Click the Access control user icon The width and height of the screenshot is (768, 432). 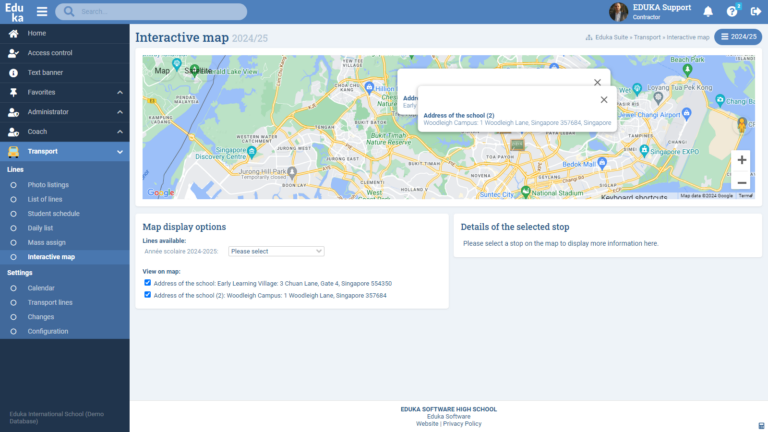(13, 53)
